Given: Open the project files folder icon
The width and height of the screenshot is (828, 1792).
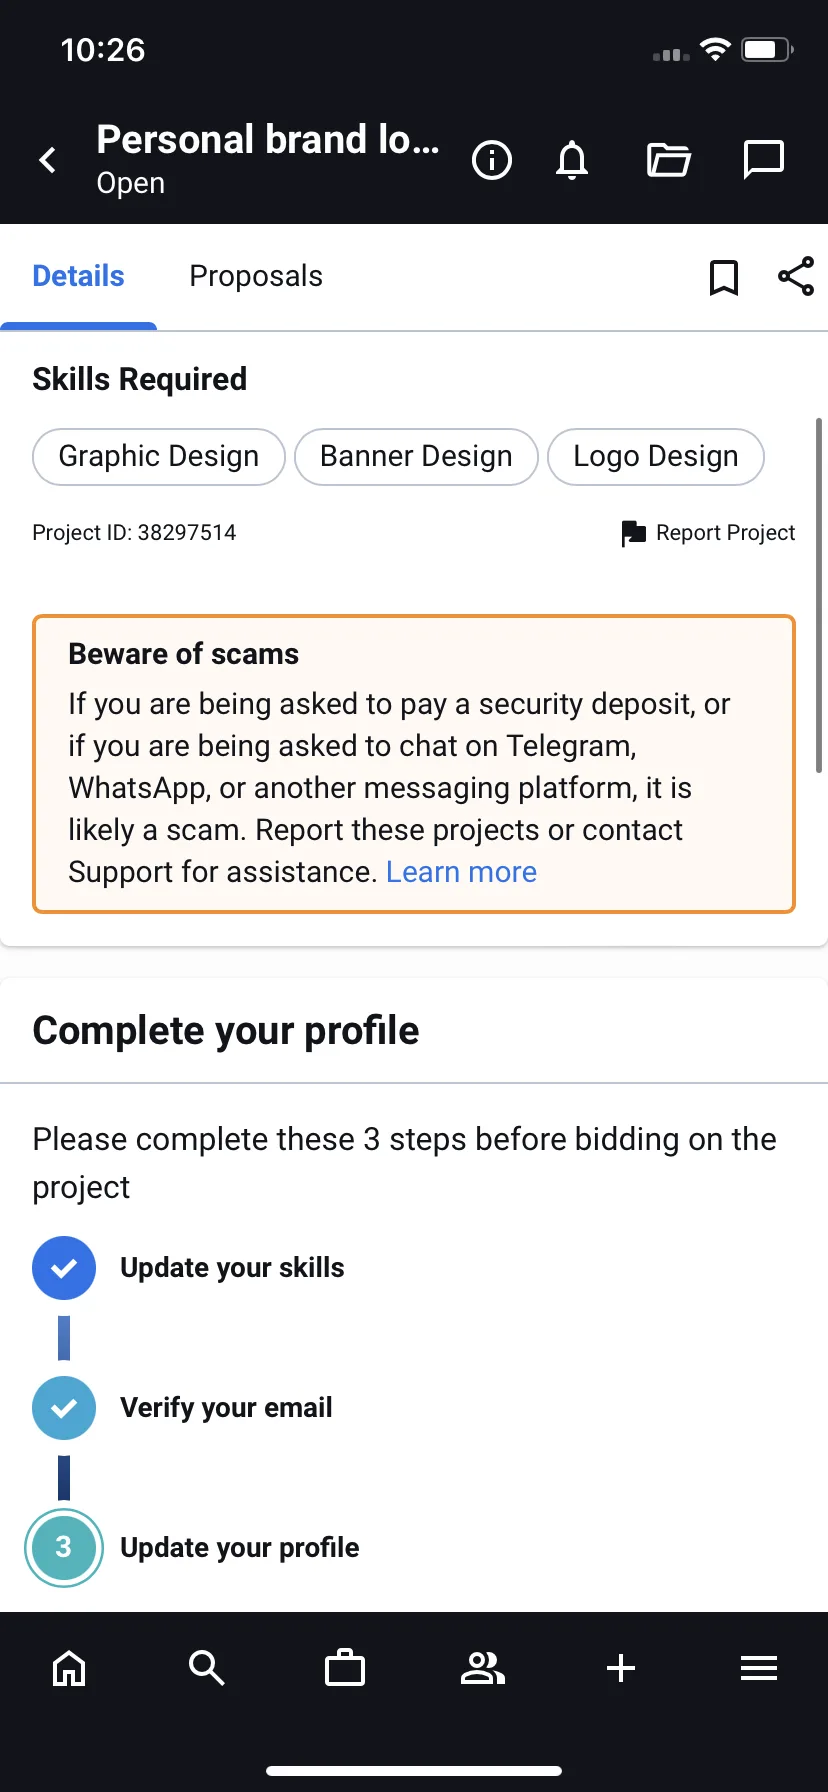Looking at the screenshot, I should (x=668, y=160).
